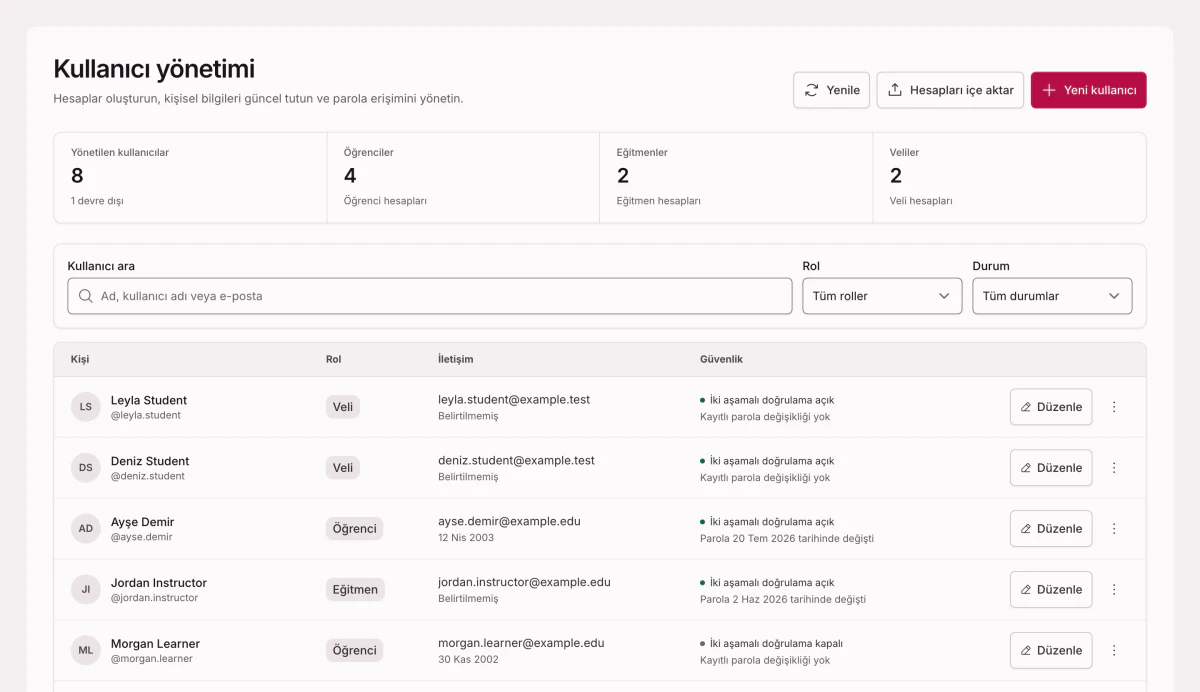Focus the Kullanıcı ara search field
The height and width of the screenshot is (692, 1200).
click(430, 296)
